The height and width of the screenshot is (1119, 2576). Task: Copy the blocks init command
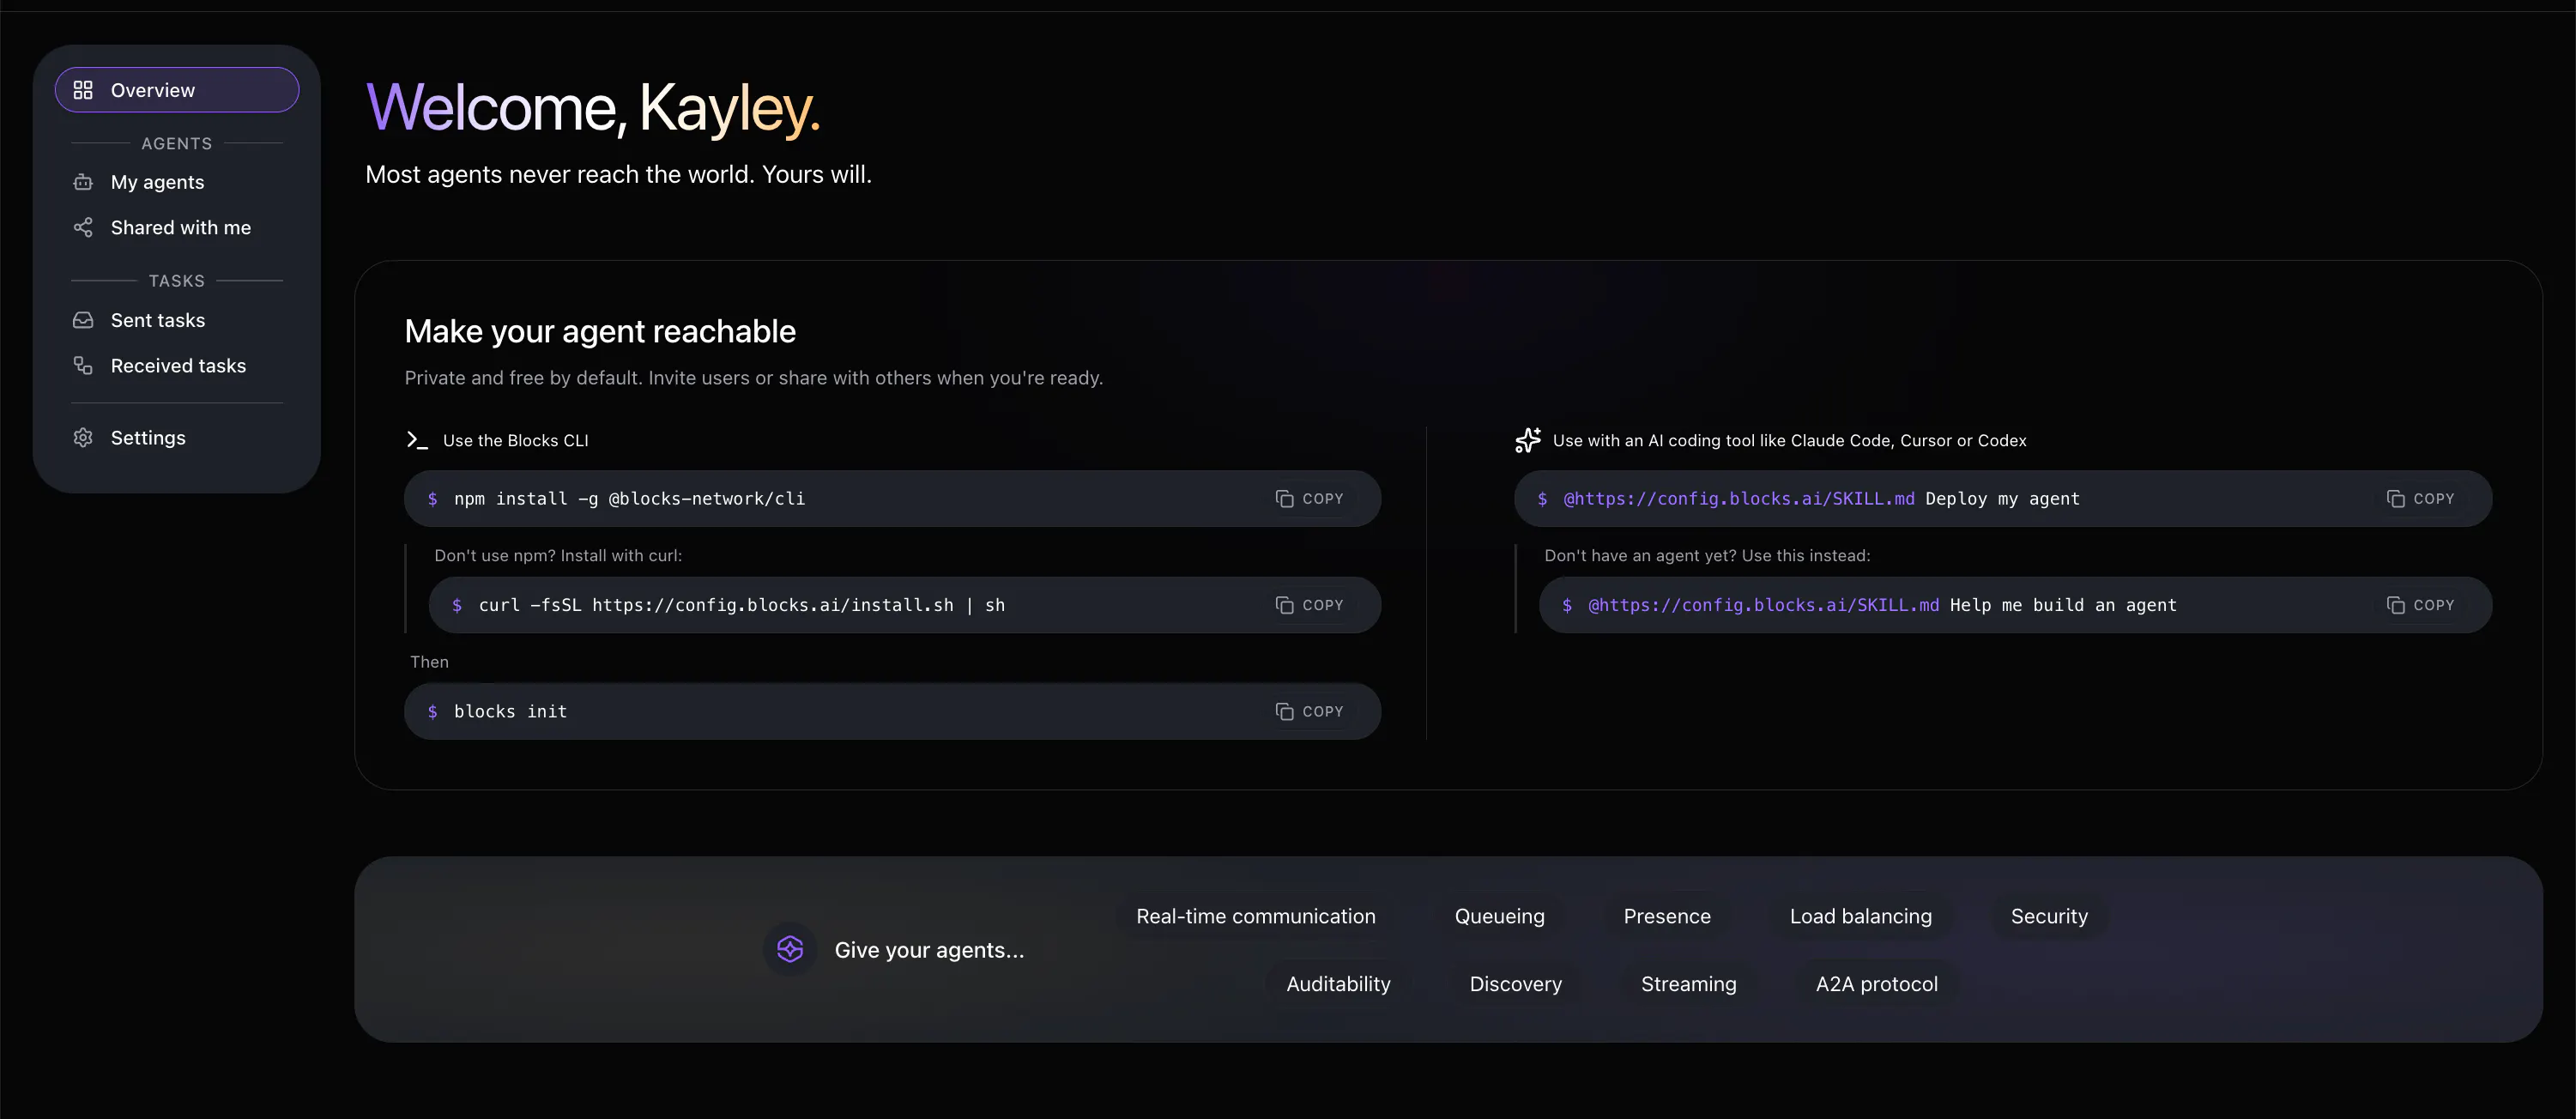(1309, 712)
